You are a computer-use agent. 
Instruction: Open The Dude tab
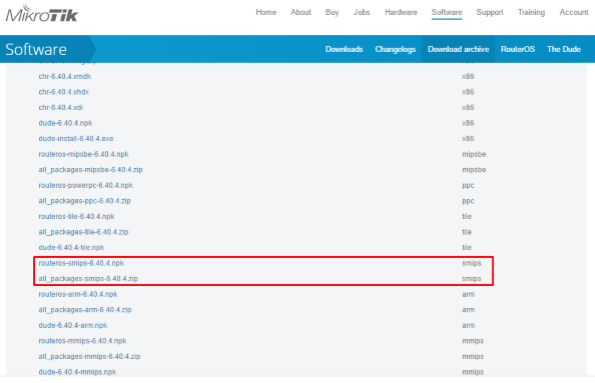564,49
